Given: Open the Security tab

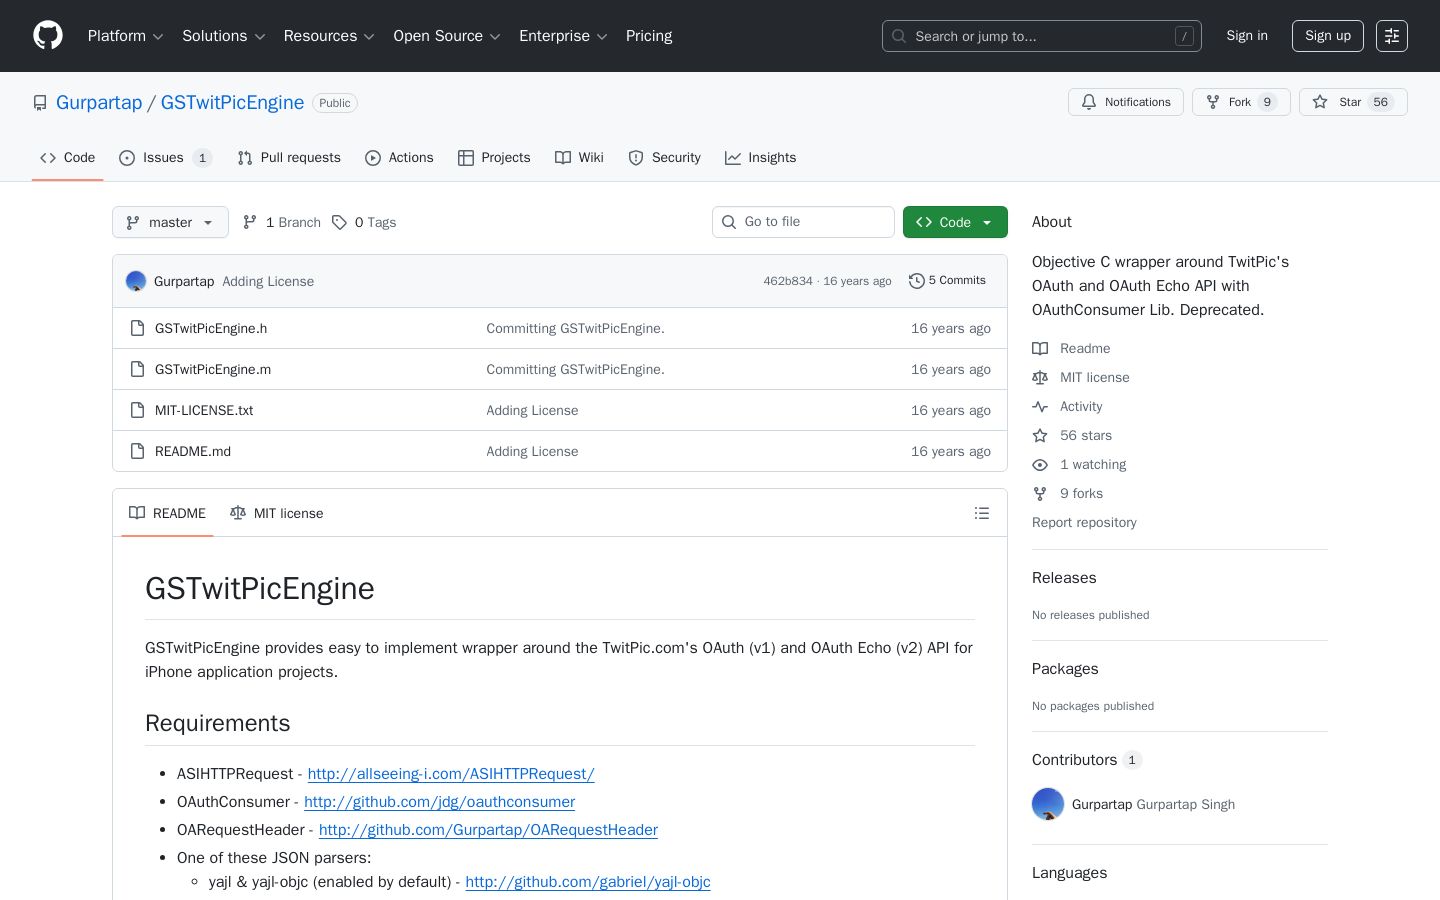Looking at the screenshot, I should 665,158.
